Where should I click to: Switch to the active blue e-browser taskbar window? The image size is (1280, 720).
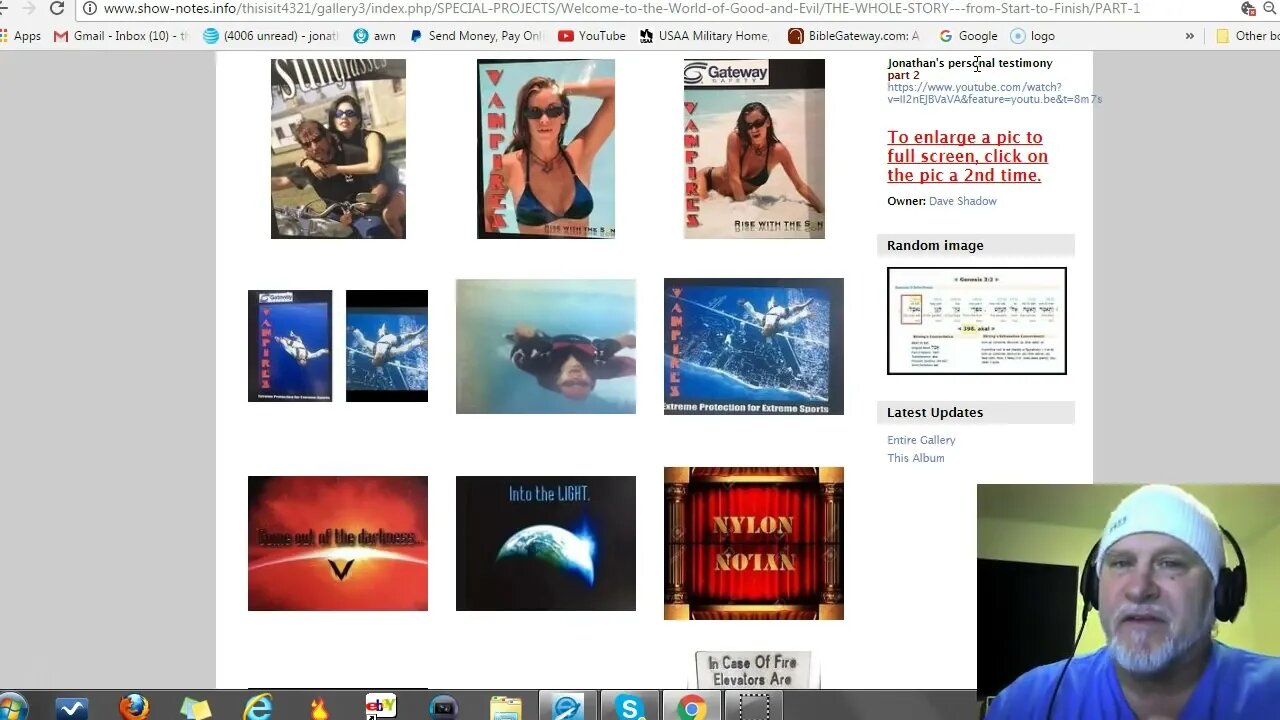[567, 708]
